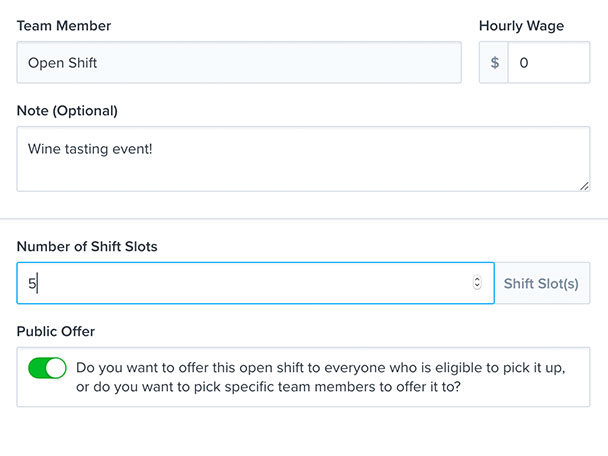Click the Team Member field label
This screenshot has width=608, height=456.
64,26
